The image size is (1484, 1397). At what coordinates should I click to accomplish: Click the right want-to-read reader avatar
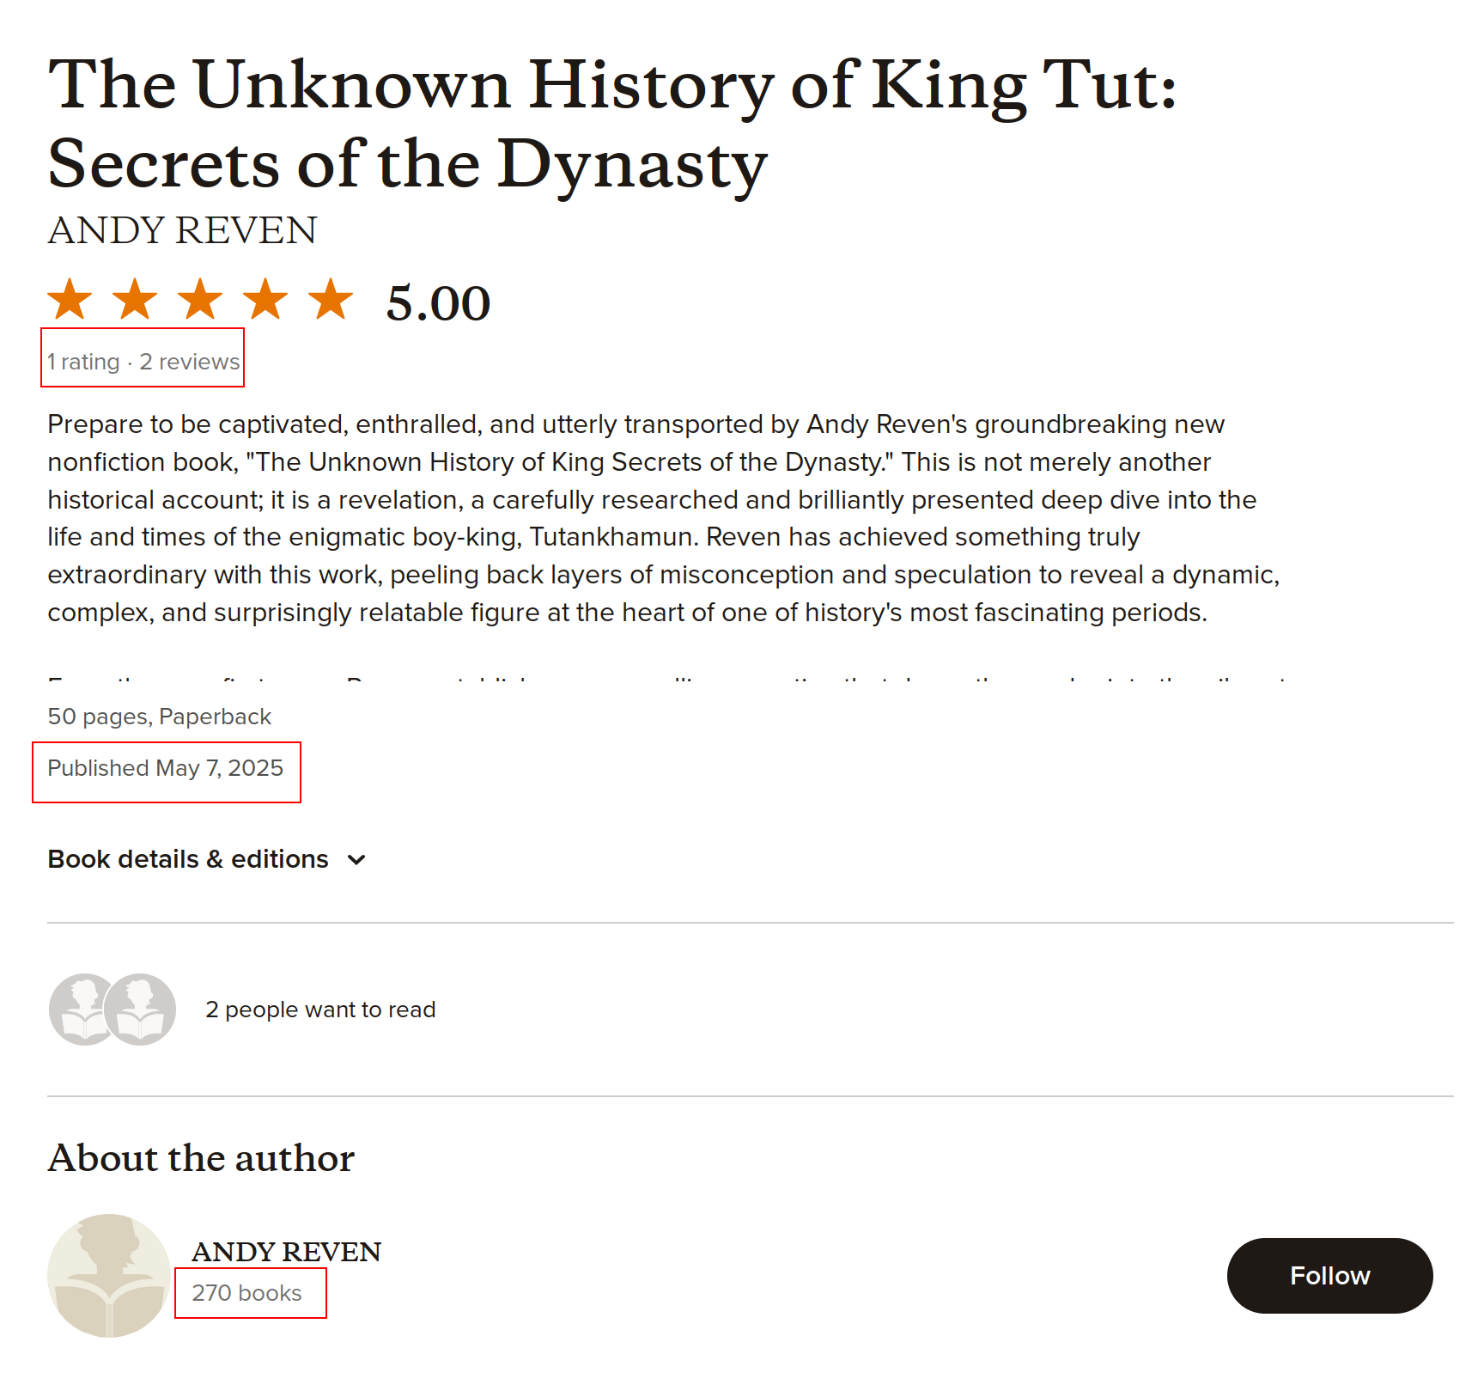(x=141, y=1009)
